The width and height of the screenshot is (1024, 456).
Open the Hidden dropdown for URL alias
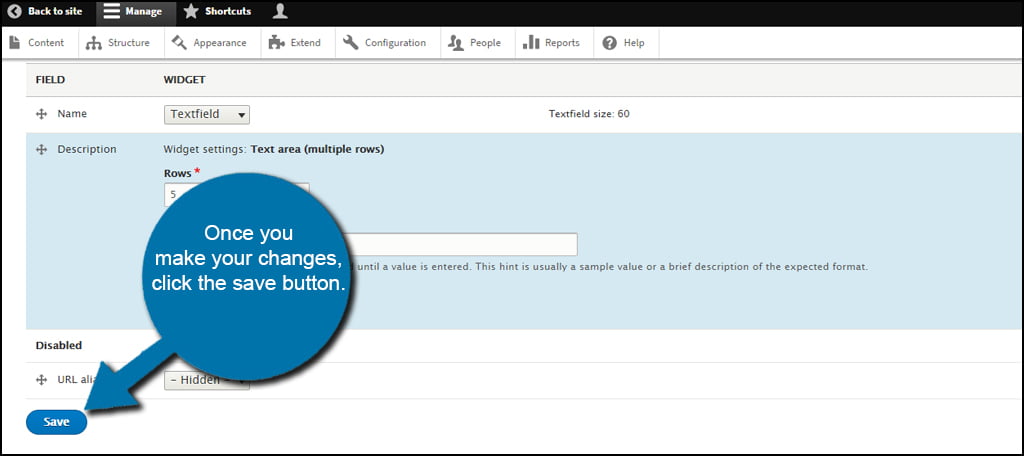206,380
